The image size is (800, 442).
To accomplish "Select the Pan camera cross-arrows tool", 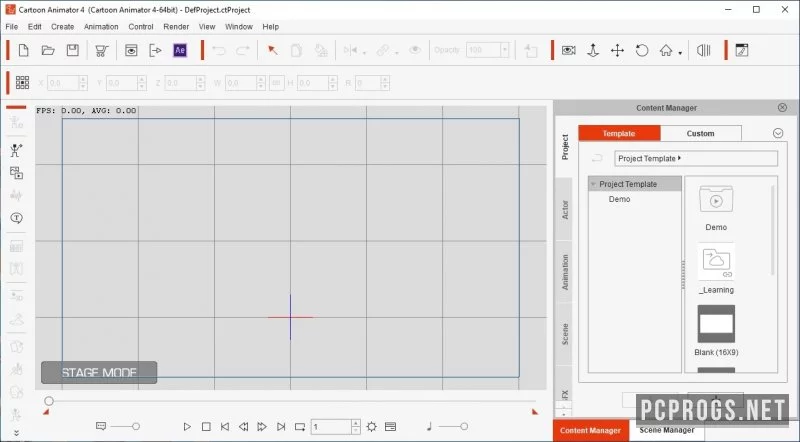I will pyautogui.click(x=617, y=50).
